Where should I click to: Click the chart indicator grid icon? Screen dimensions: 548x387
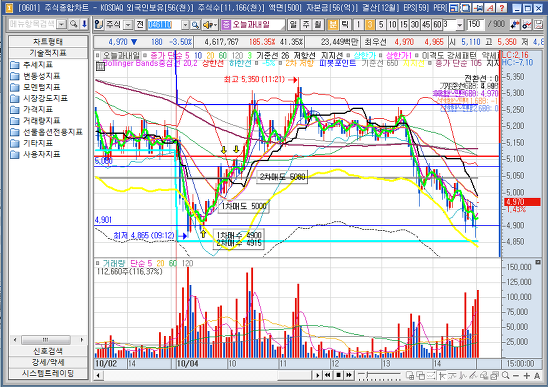click(x=100, y=66)
